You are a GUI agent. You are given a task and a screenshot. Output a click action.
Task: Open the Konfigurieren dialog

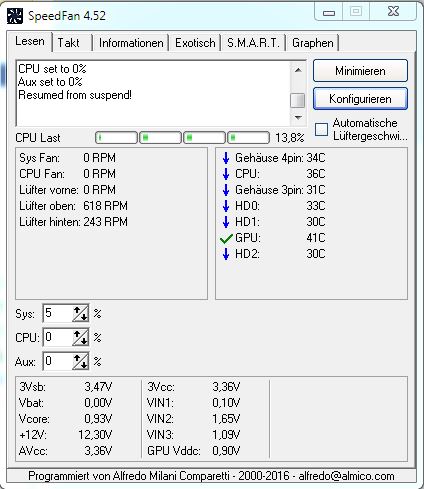click(x=360, y=99)
